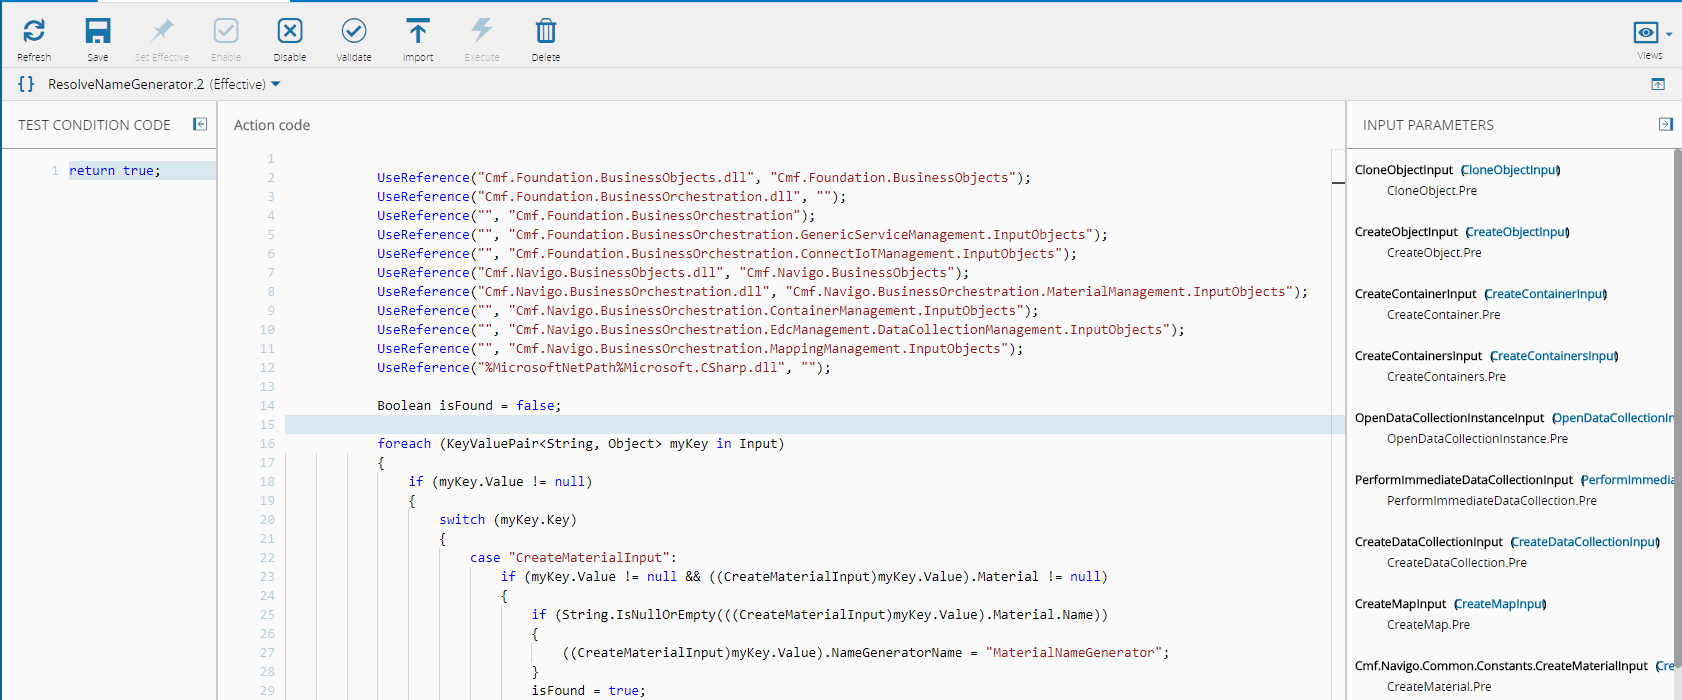Viewport: 1682px width, 700px height.
Task: Click the Refresh toolbar icon
Action: point(34,32)
